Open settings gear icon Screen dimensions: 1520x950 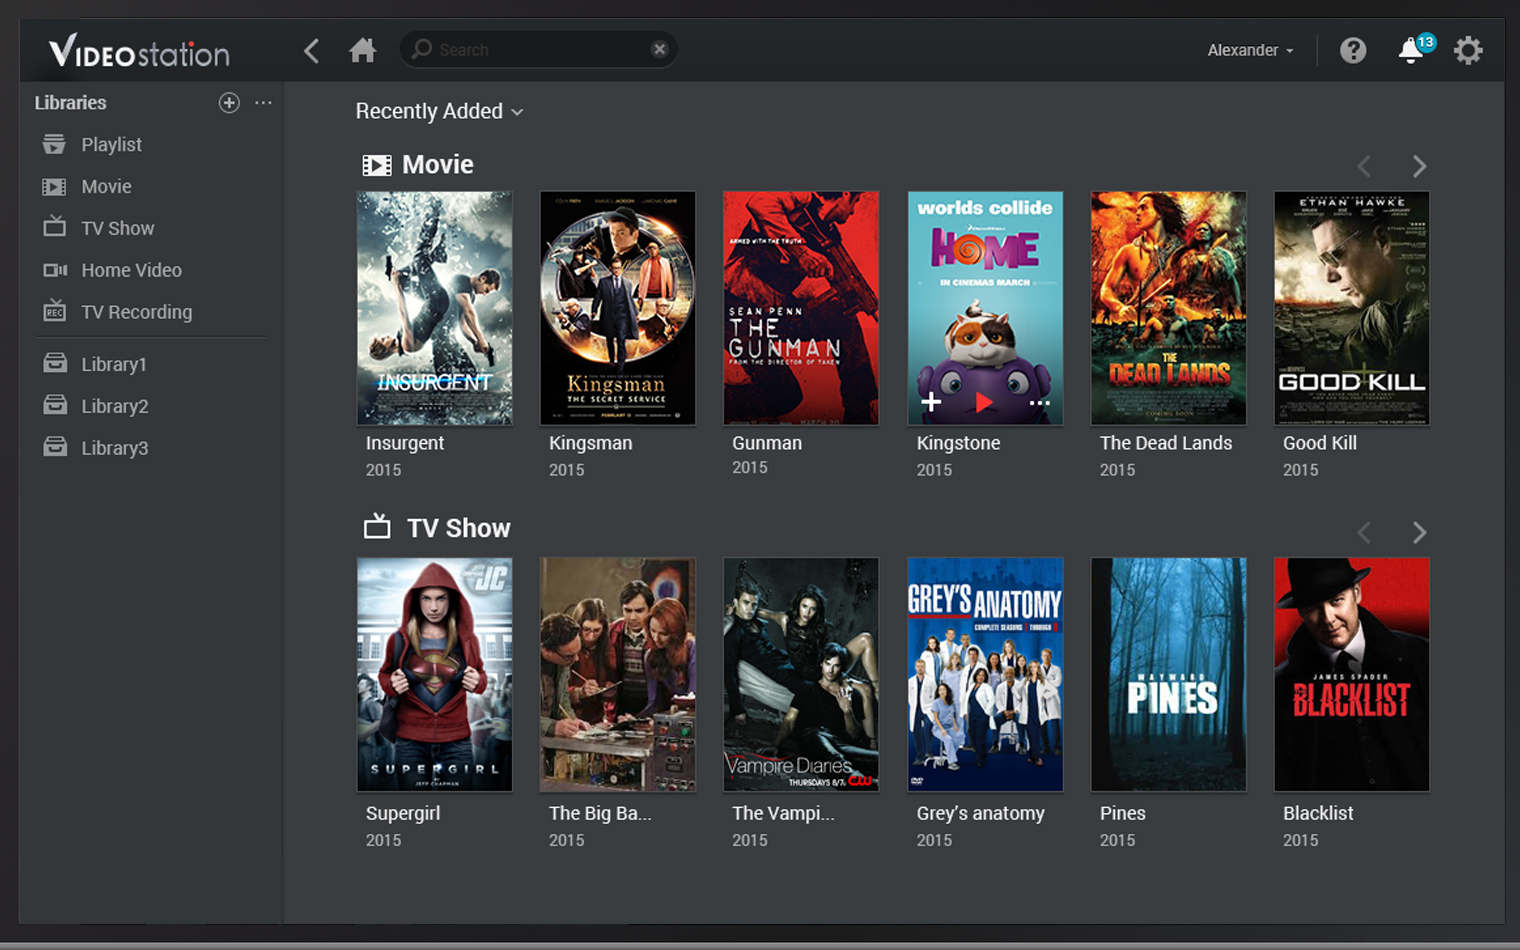pos(1467,50)
